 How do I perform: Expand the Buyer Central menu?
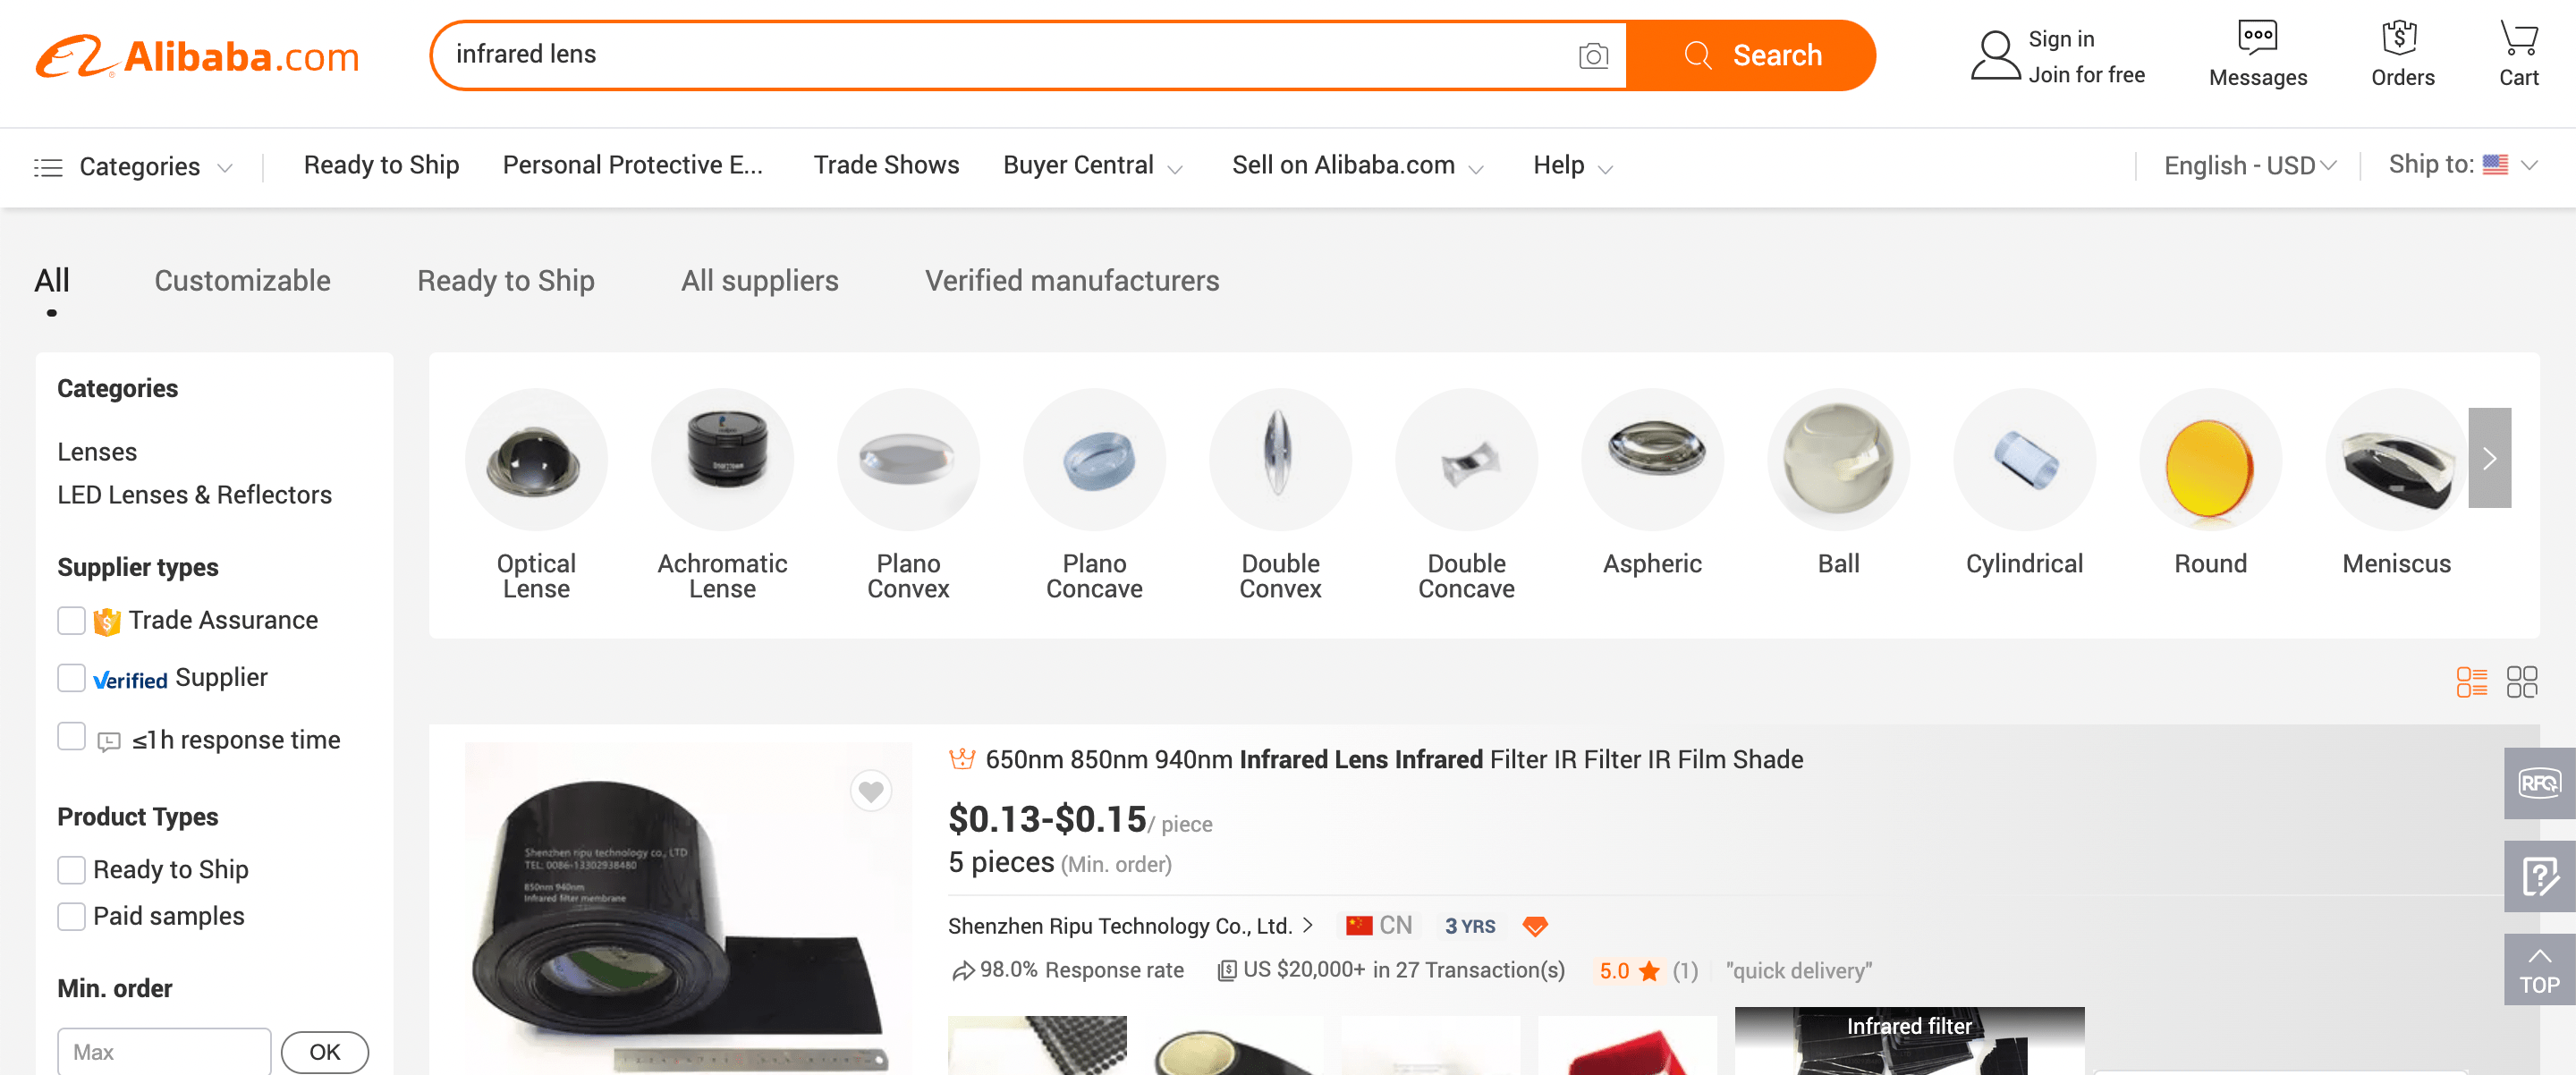1092,165
